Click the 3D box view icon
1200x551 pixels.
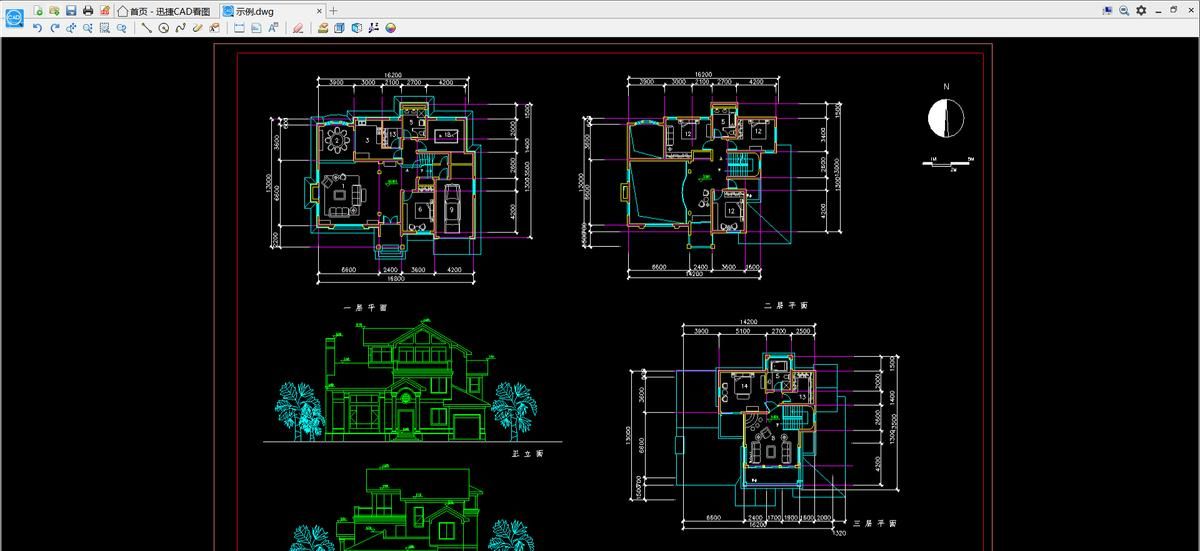(340, 28)
